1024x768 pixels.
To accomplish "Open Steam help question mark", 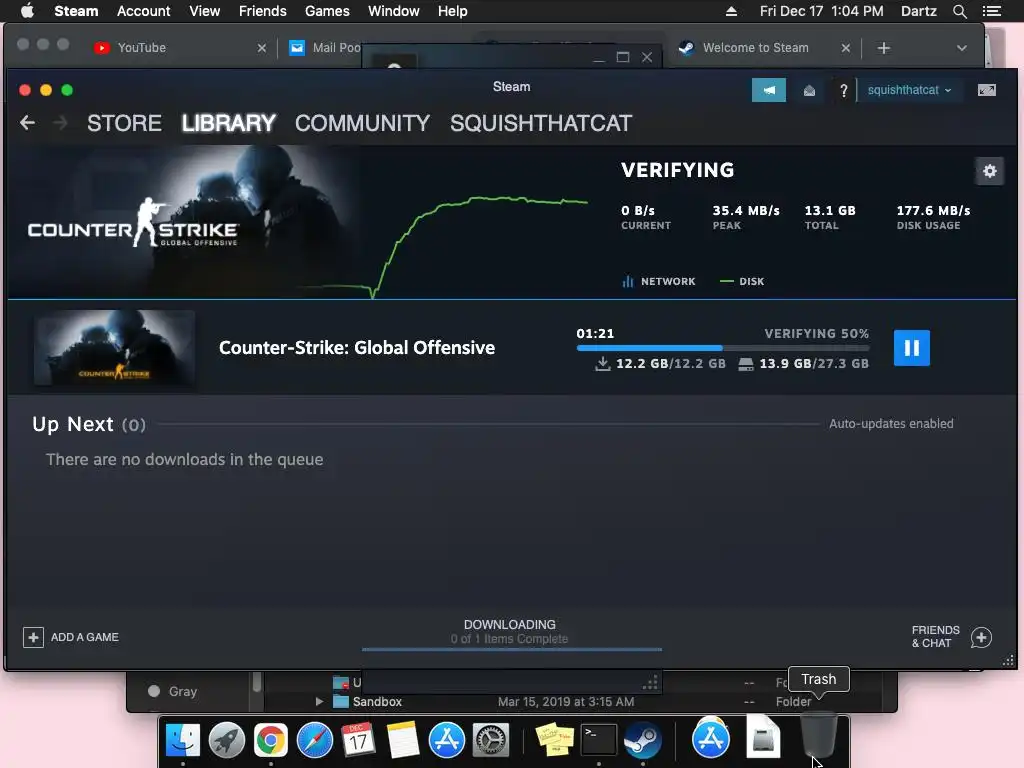I will coord(843,90).
